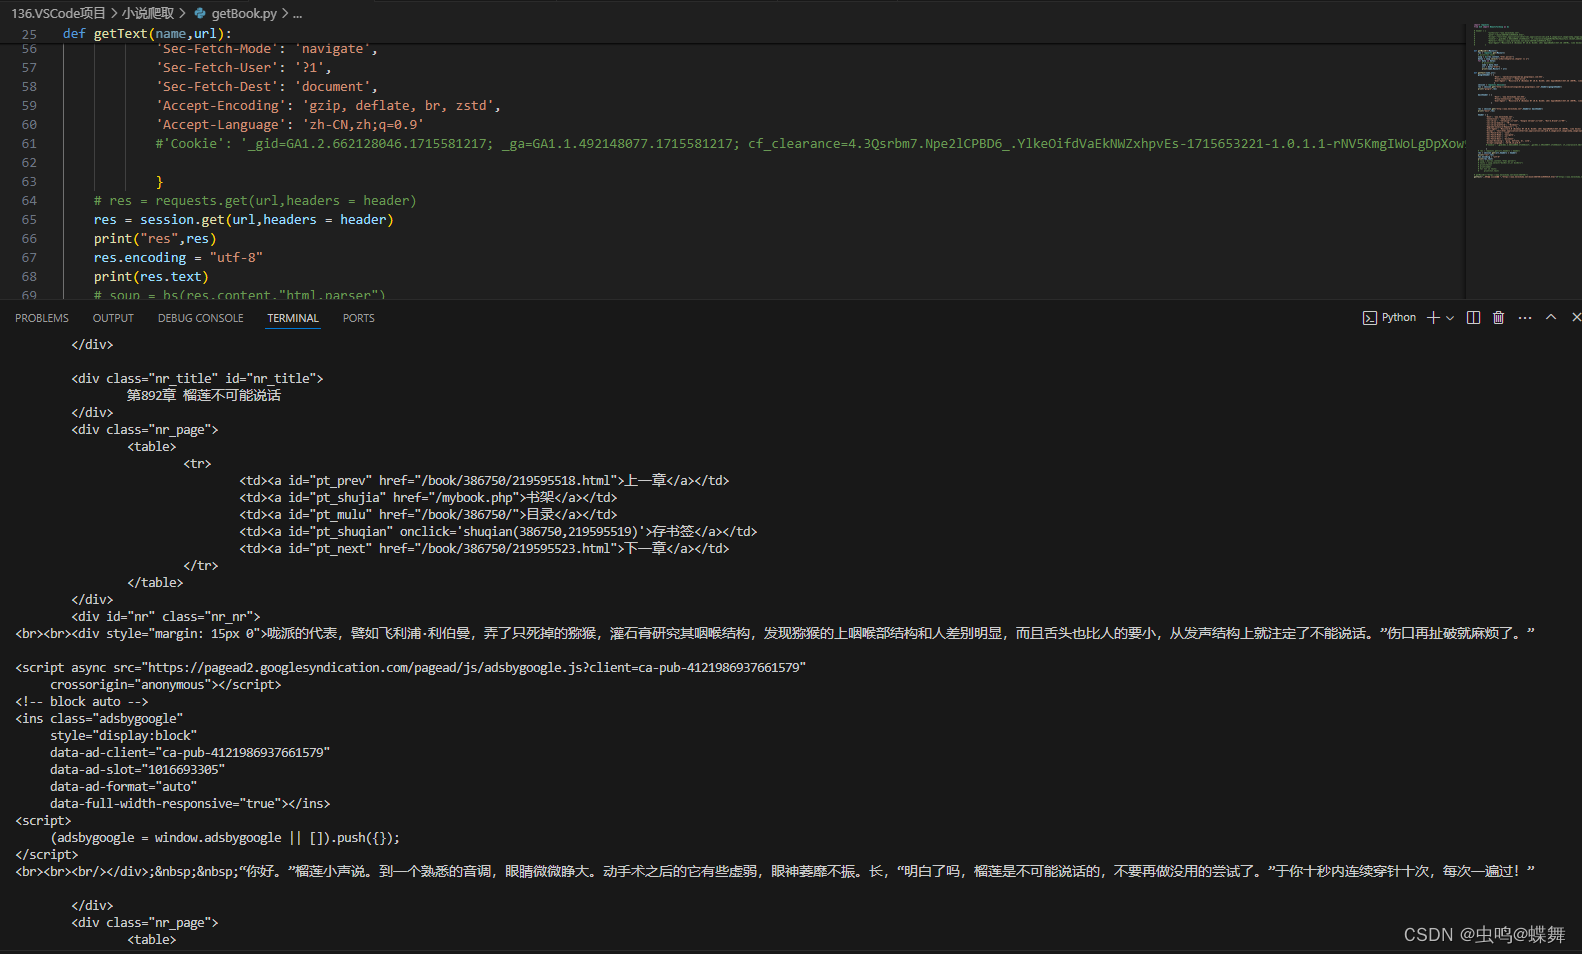This screenshot has width=1582, height=954.
Task: Click the terminal line containing 'pt_shuqian'
Action: (498, 532)
